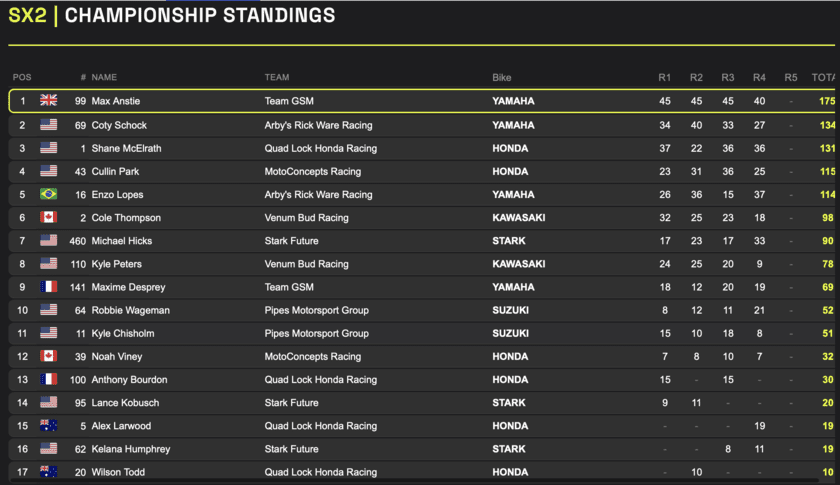Click Australia flag beside Alex Larwood
Viewport: 840px width, 485px height.
tap(48, 426)
